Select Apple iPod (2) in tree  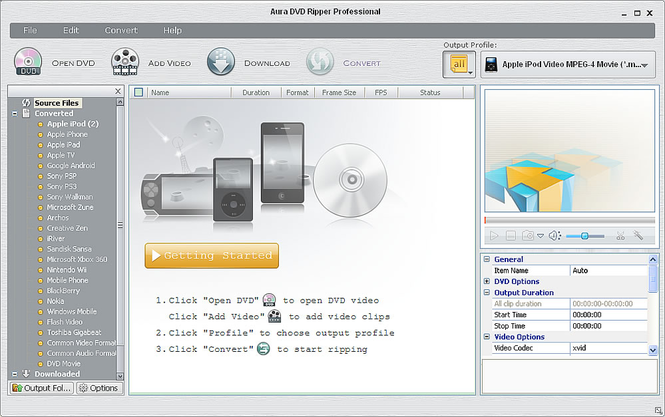[x=73, y=124]
